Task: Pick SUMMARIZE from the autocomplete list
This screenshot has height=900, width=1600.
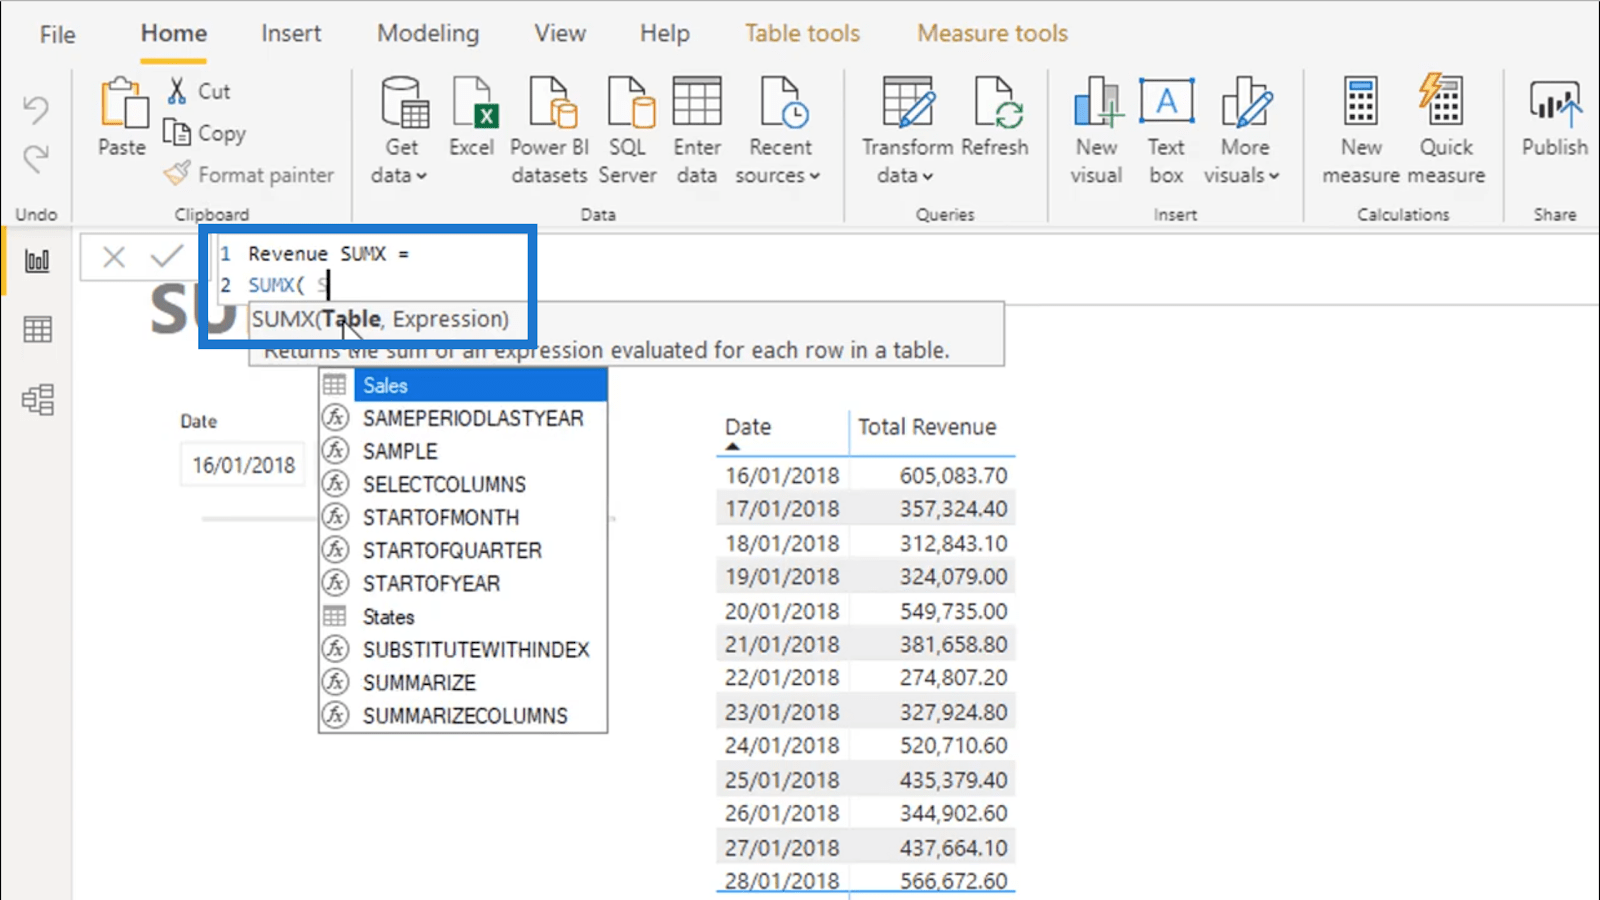Action: point(463,682)
